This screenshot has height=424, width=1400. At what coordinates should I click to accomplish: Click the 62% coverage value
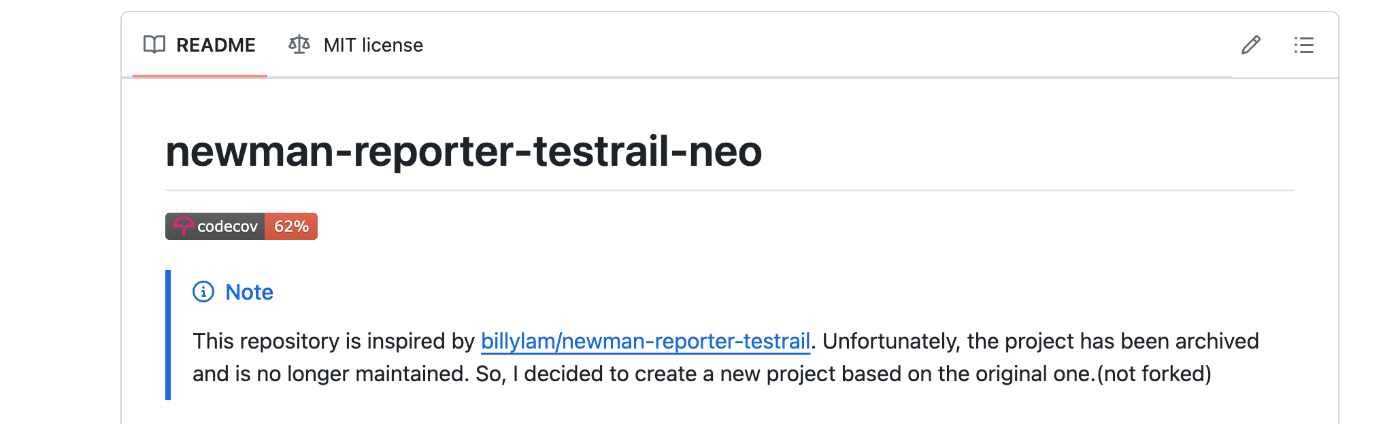(291, 227)
